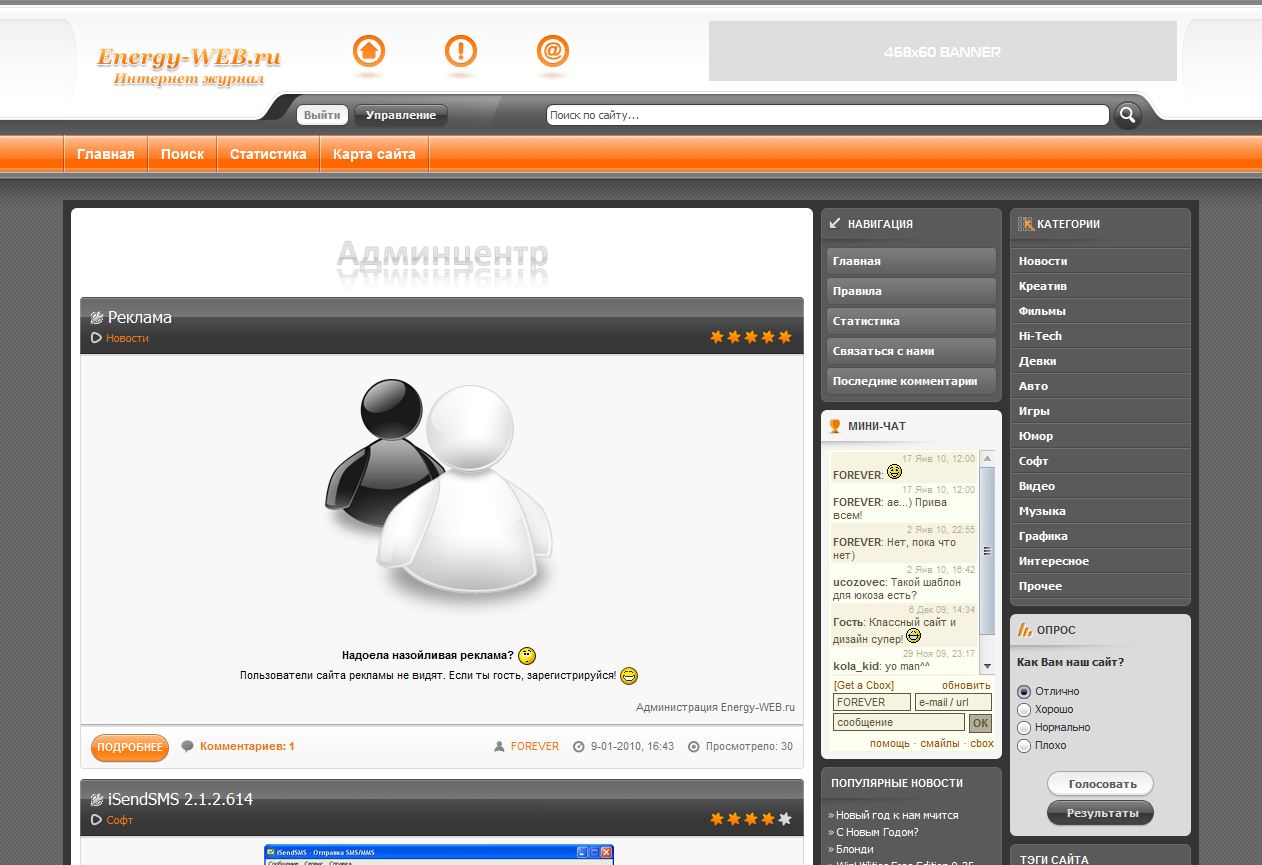Image resolution: width=1262 pixels, height=865 pixels.
Task: Click the author user icon near FOREVER
Action: [x=499, y=746]
